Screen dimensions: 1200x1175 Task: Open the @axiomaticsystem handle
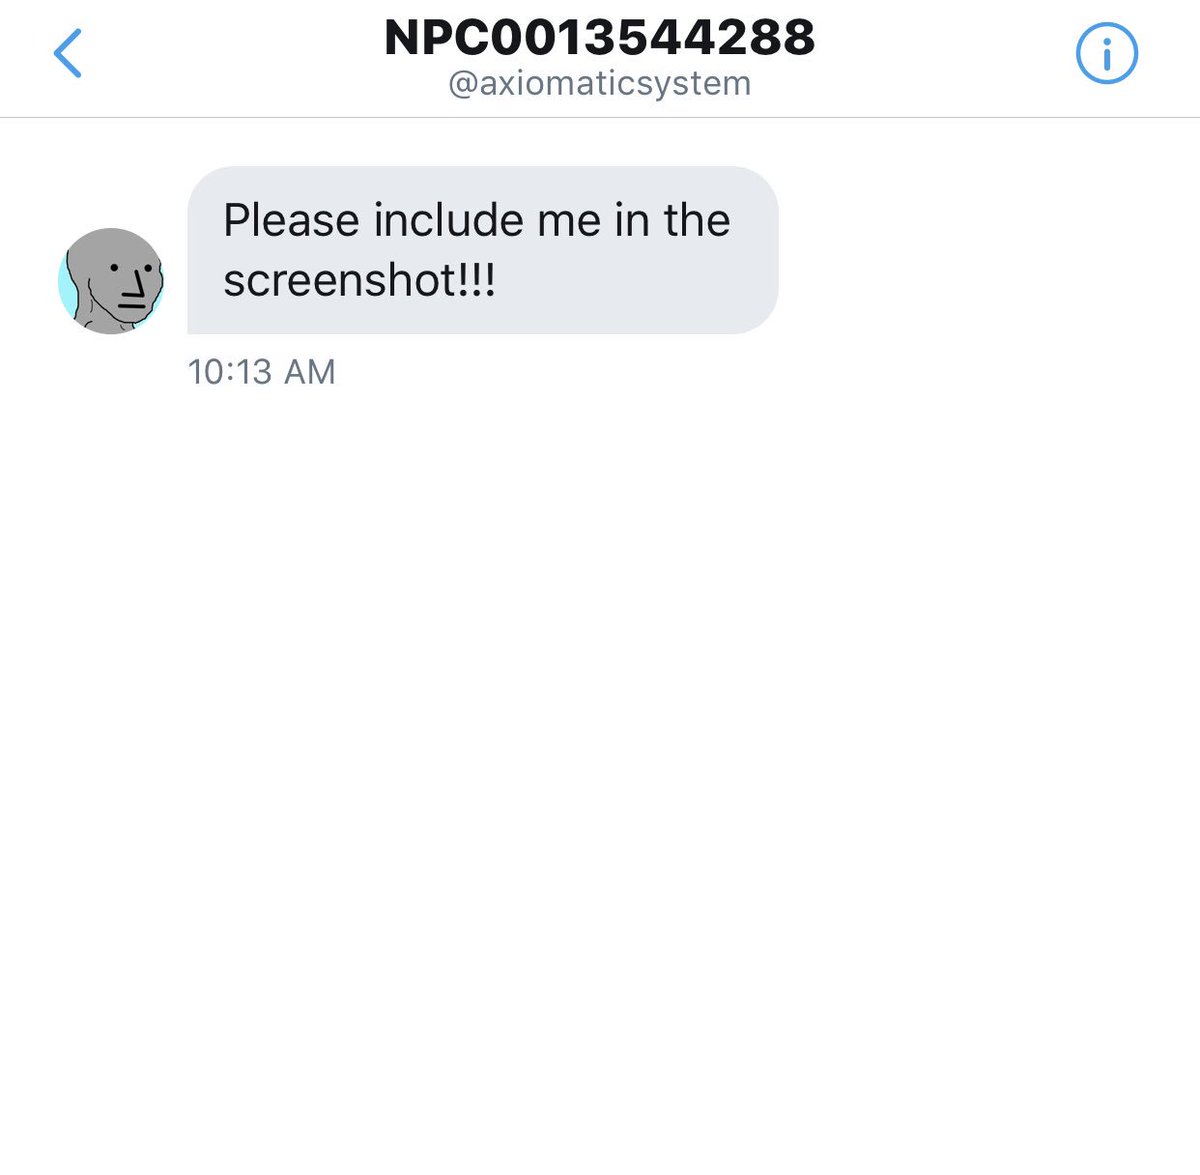pos(600,83)
